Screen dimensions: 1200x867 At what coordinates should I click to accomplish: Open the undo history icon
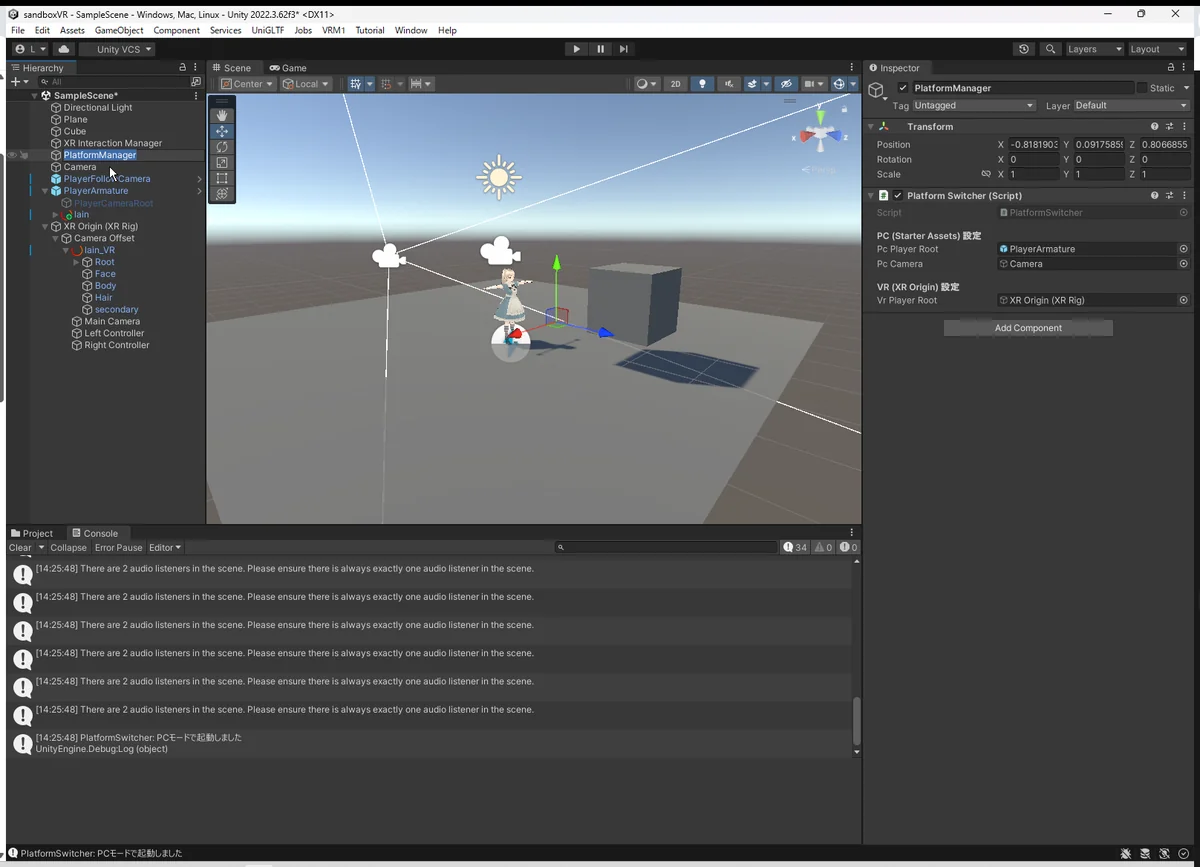coord(1023,49)
